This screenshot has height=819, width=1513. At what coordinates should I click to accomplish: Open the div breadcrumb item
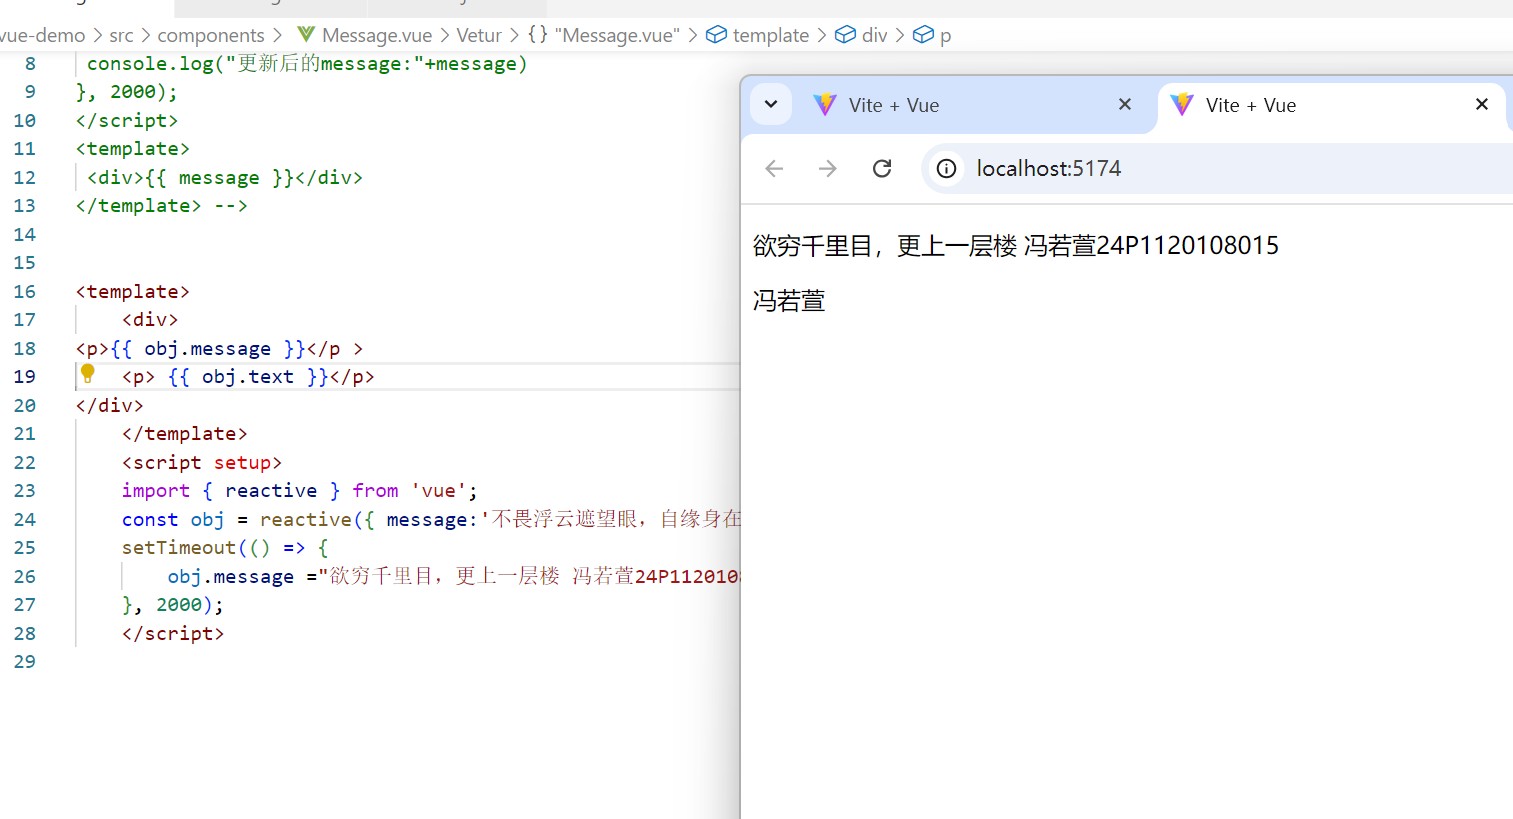[874, 35]
